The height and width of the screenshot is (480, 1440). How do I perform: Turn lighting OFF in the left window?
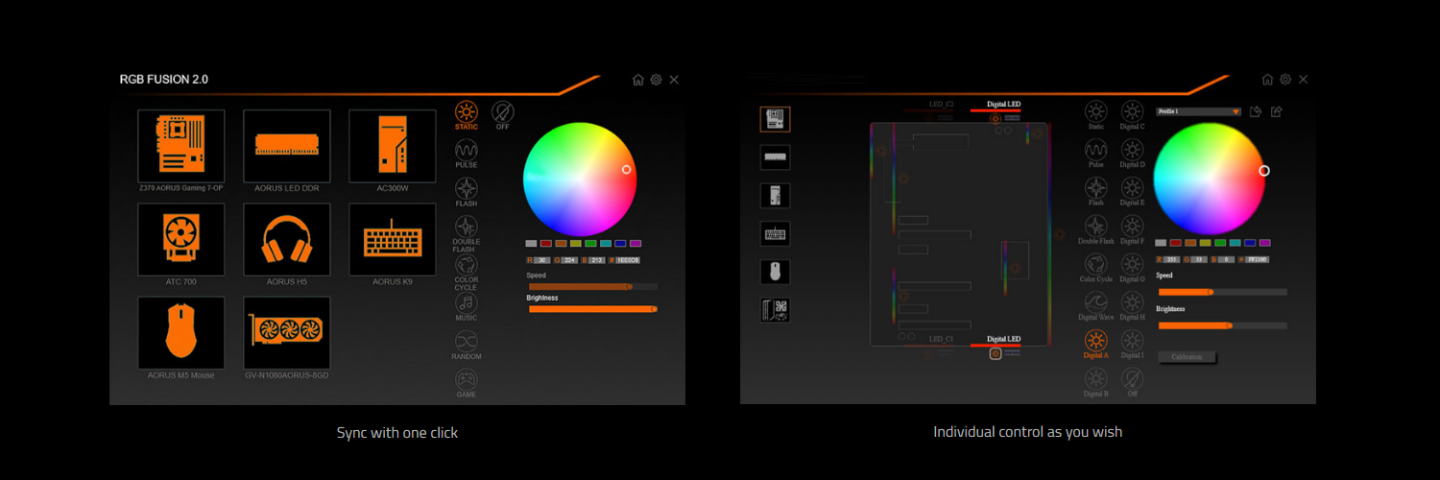point(502,113)
